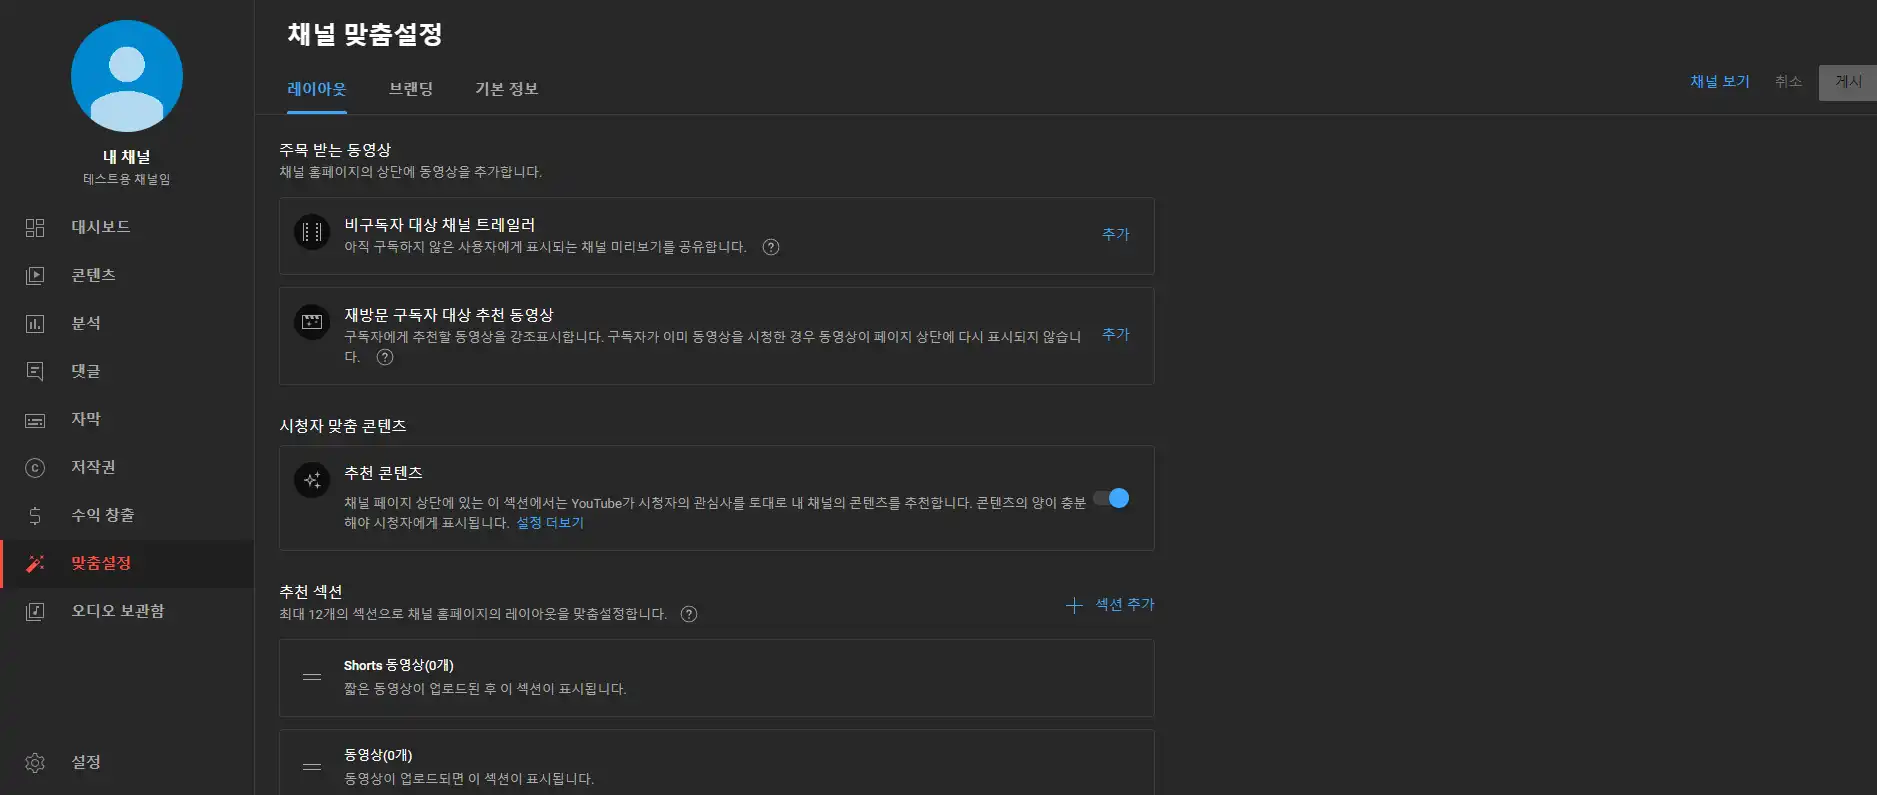Click the 주목 받는 동영상 heading
Viewport: 1877px width, 795px height.
pyautogui.click(x=335, y=150)
